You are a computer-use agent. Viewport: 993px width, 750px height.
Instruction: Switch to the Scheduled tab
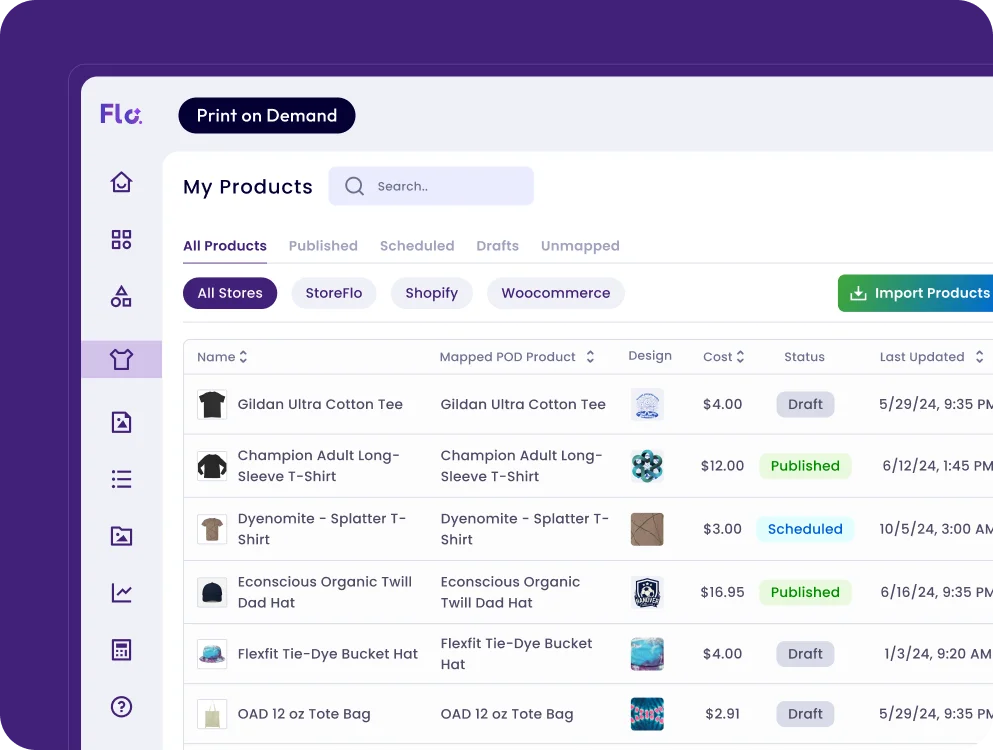[x=417, y=246]
